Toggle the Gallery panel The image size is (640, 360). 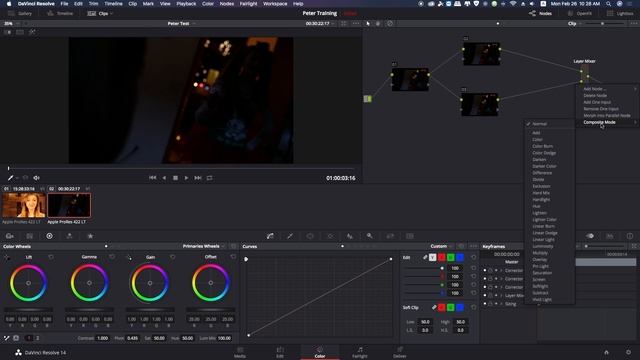[20, 13]
